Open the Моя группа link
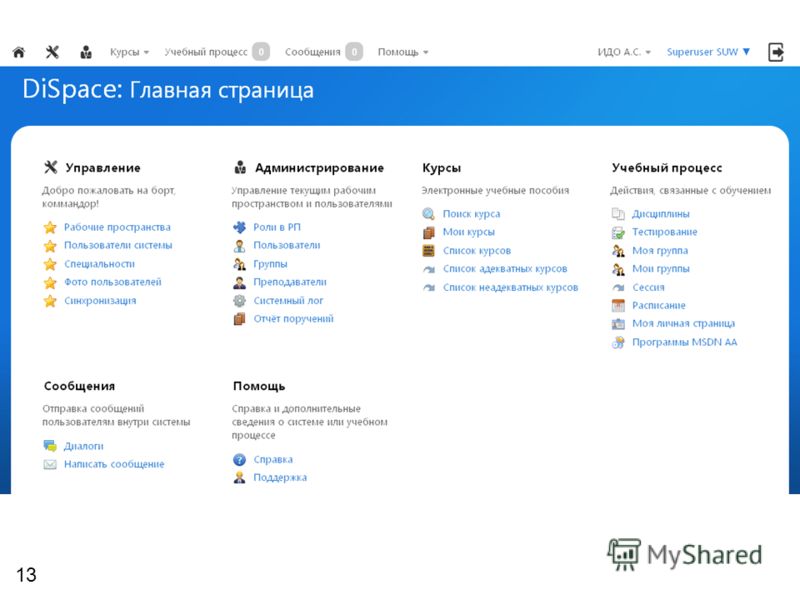This screenshot has height=600, width=800. [x=660, y=251]
